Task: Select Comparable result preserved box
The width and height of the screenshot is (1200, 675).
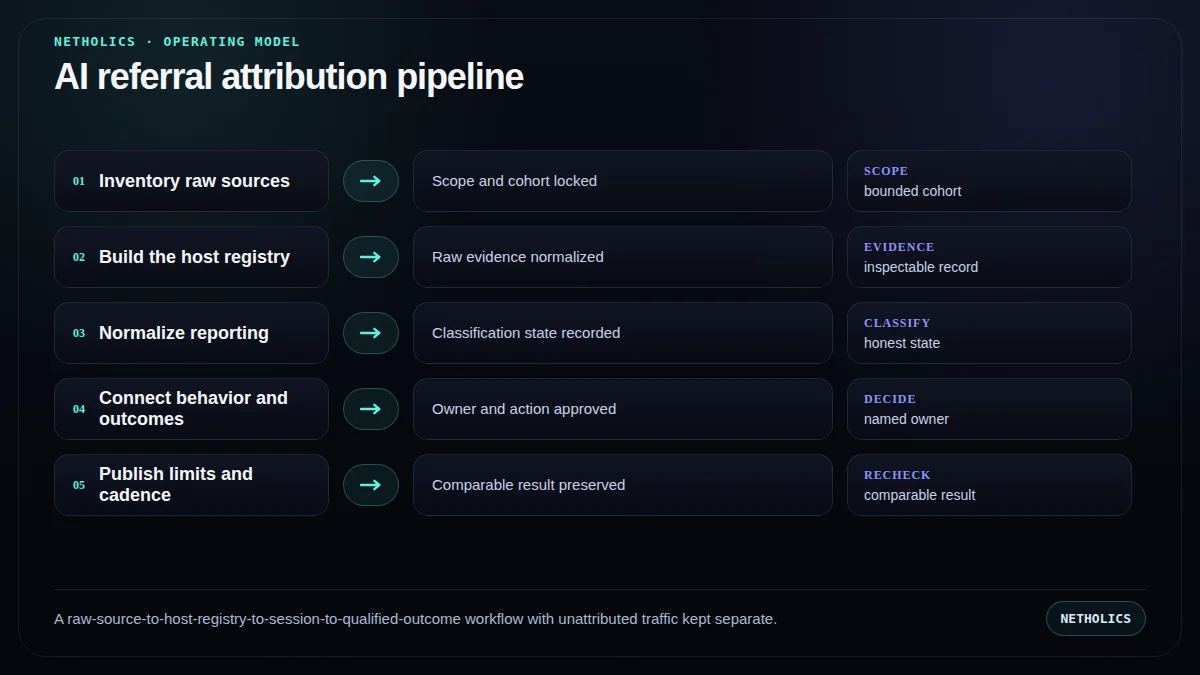Action: point(623,485)
